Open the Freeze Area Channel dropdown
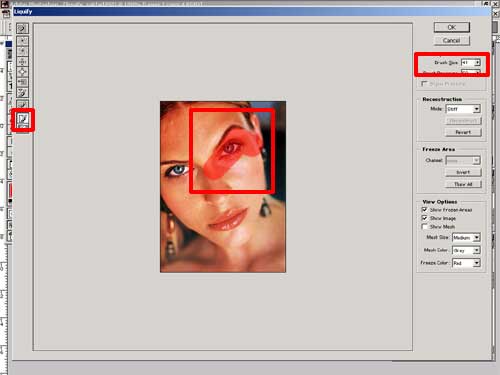Viewport: 500px width, 375px height. pos(463,161)
